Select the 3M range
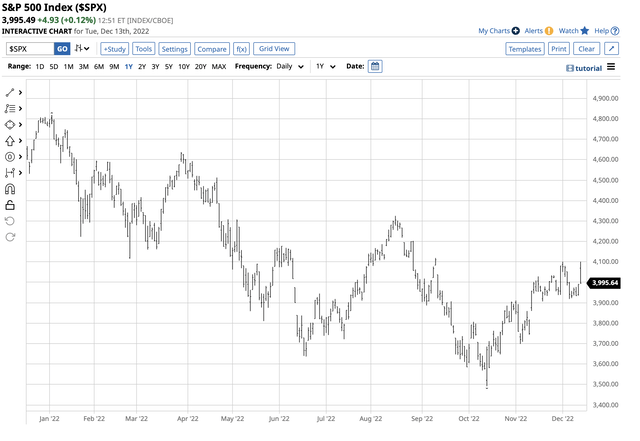Screen dimensions: 640x441 pyautogui.click(x=84, y=67)
